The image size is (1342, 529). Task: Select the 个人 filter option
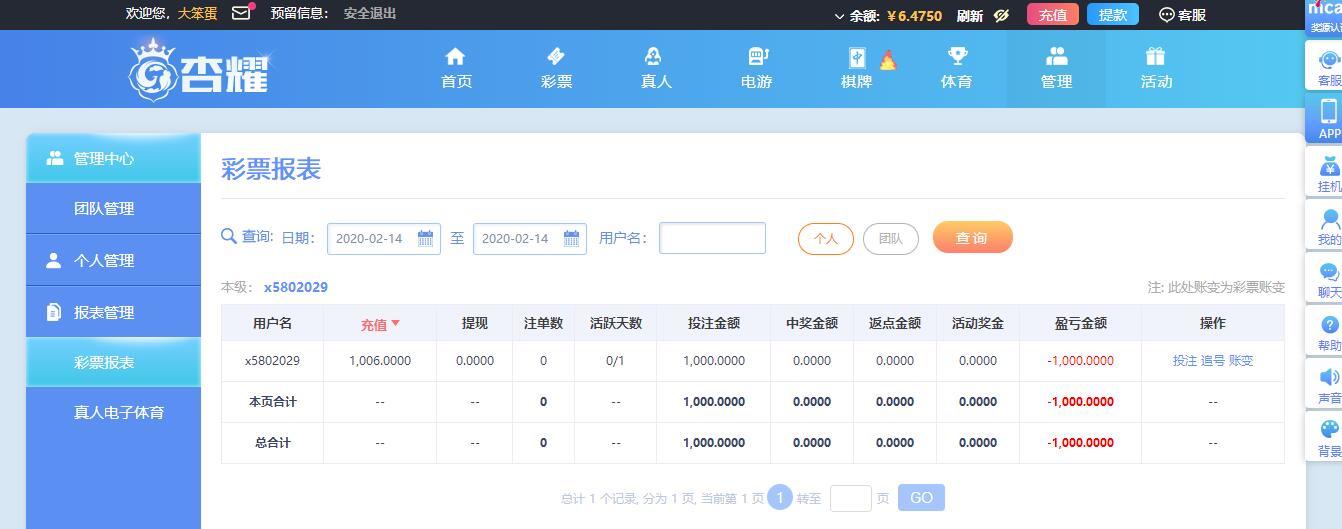coord(825,238)
